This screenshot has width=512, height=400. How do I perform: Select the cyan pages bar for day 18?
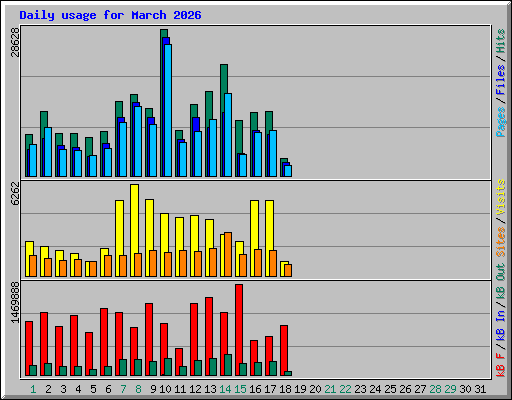(288, 171)
